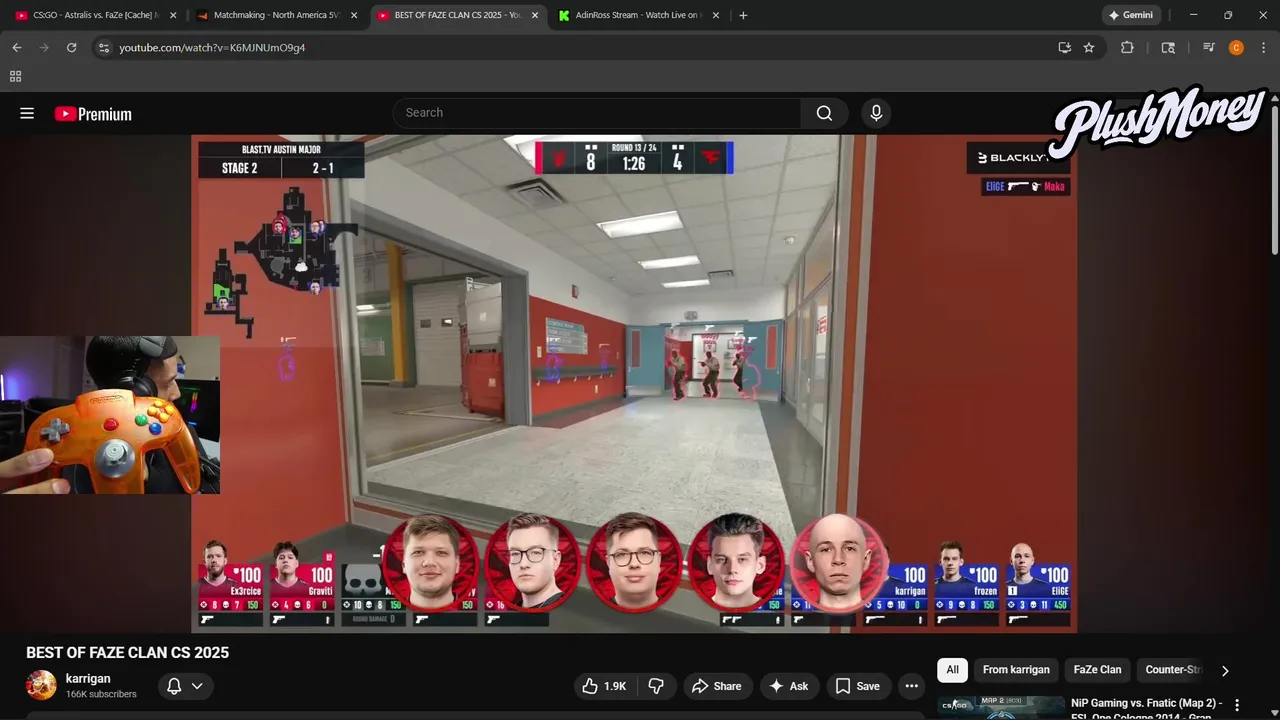Click into the YouTube search field
1280x720 pixels.
pyautogui.click(x=597, y=113)
